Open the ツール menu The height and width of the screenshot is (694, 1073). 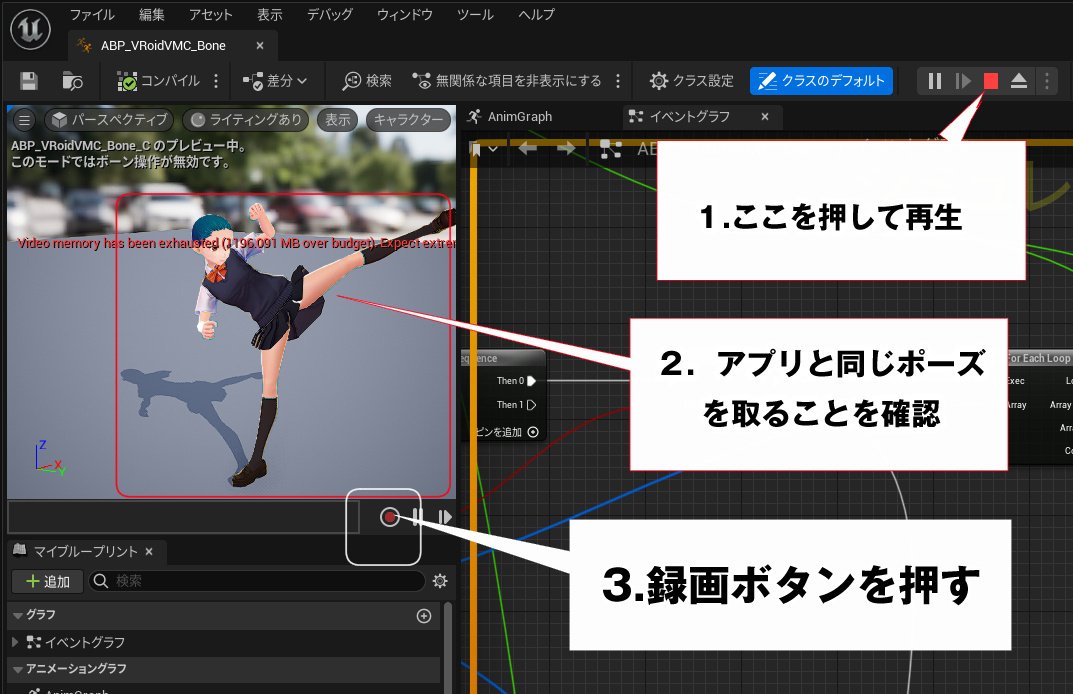[475, 14]
